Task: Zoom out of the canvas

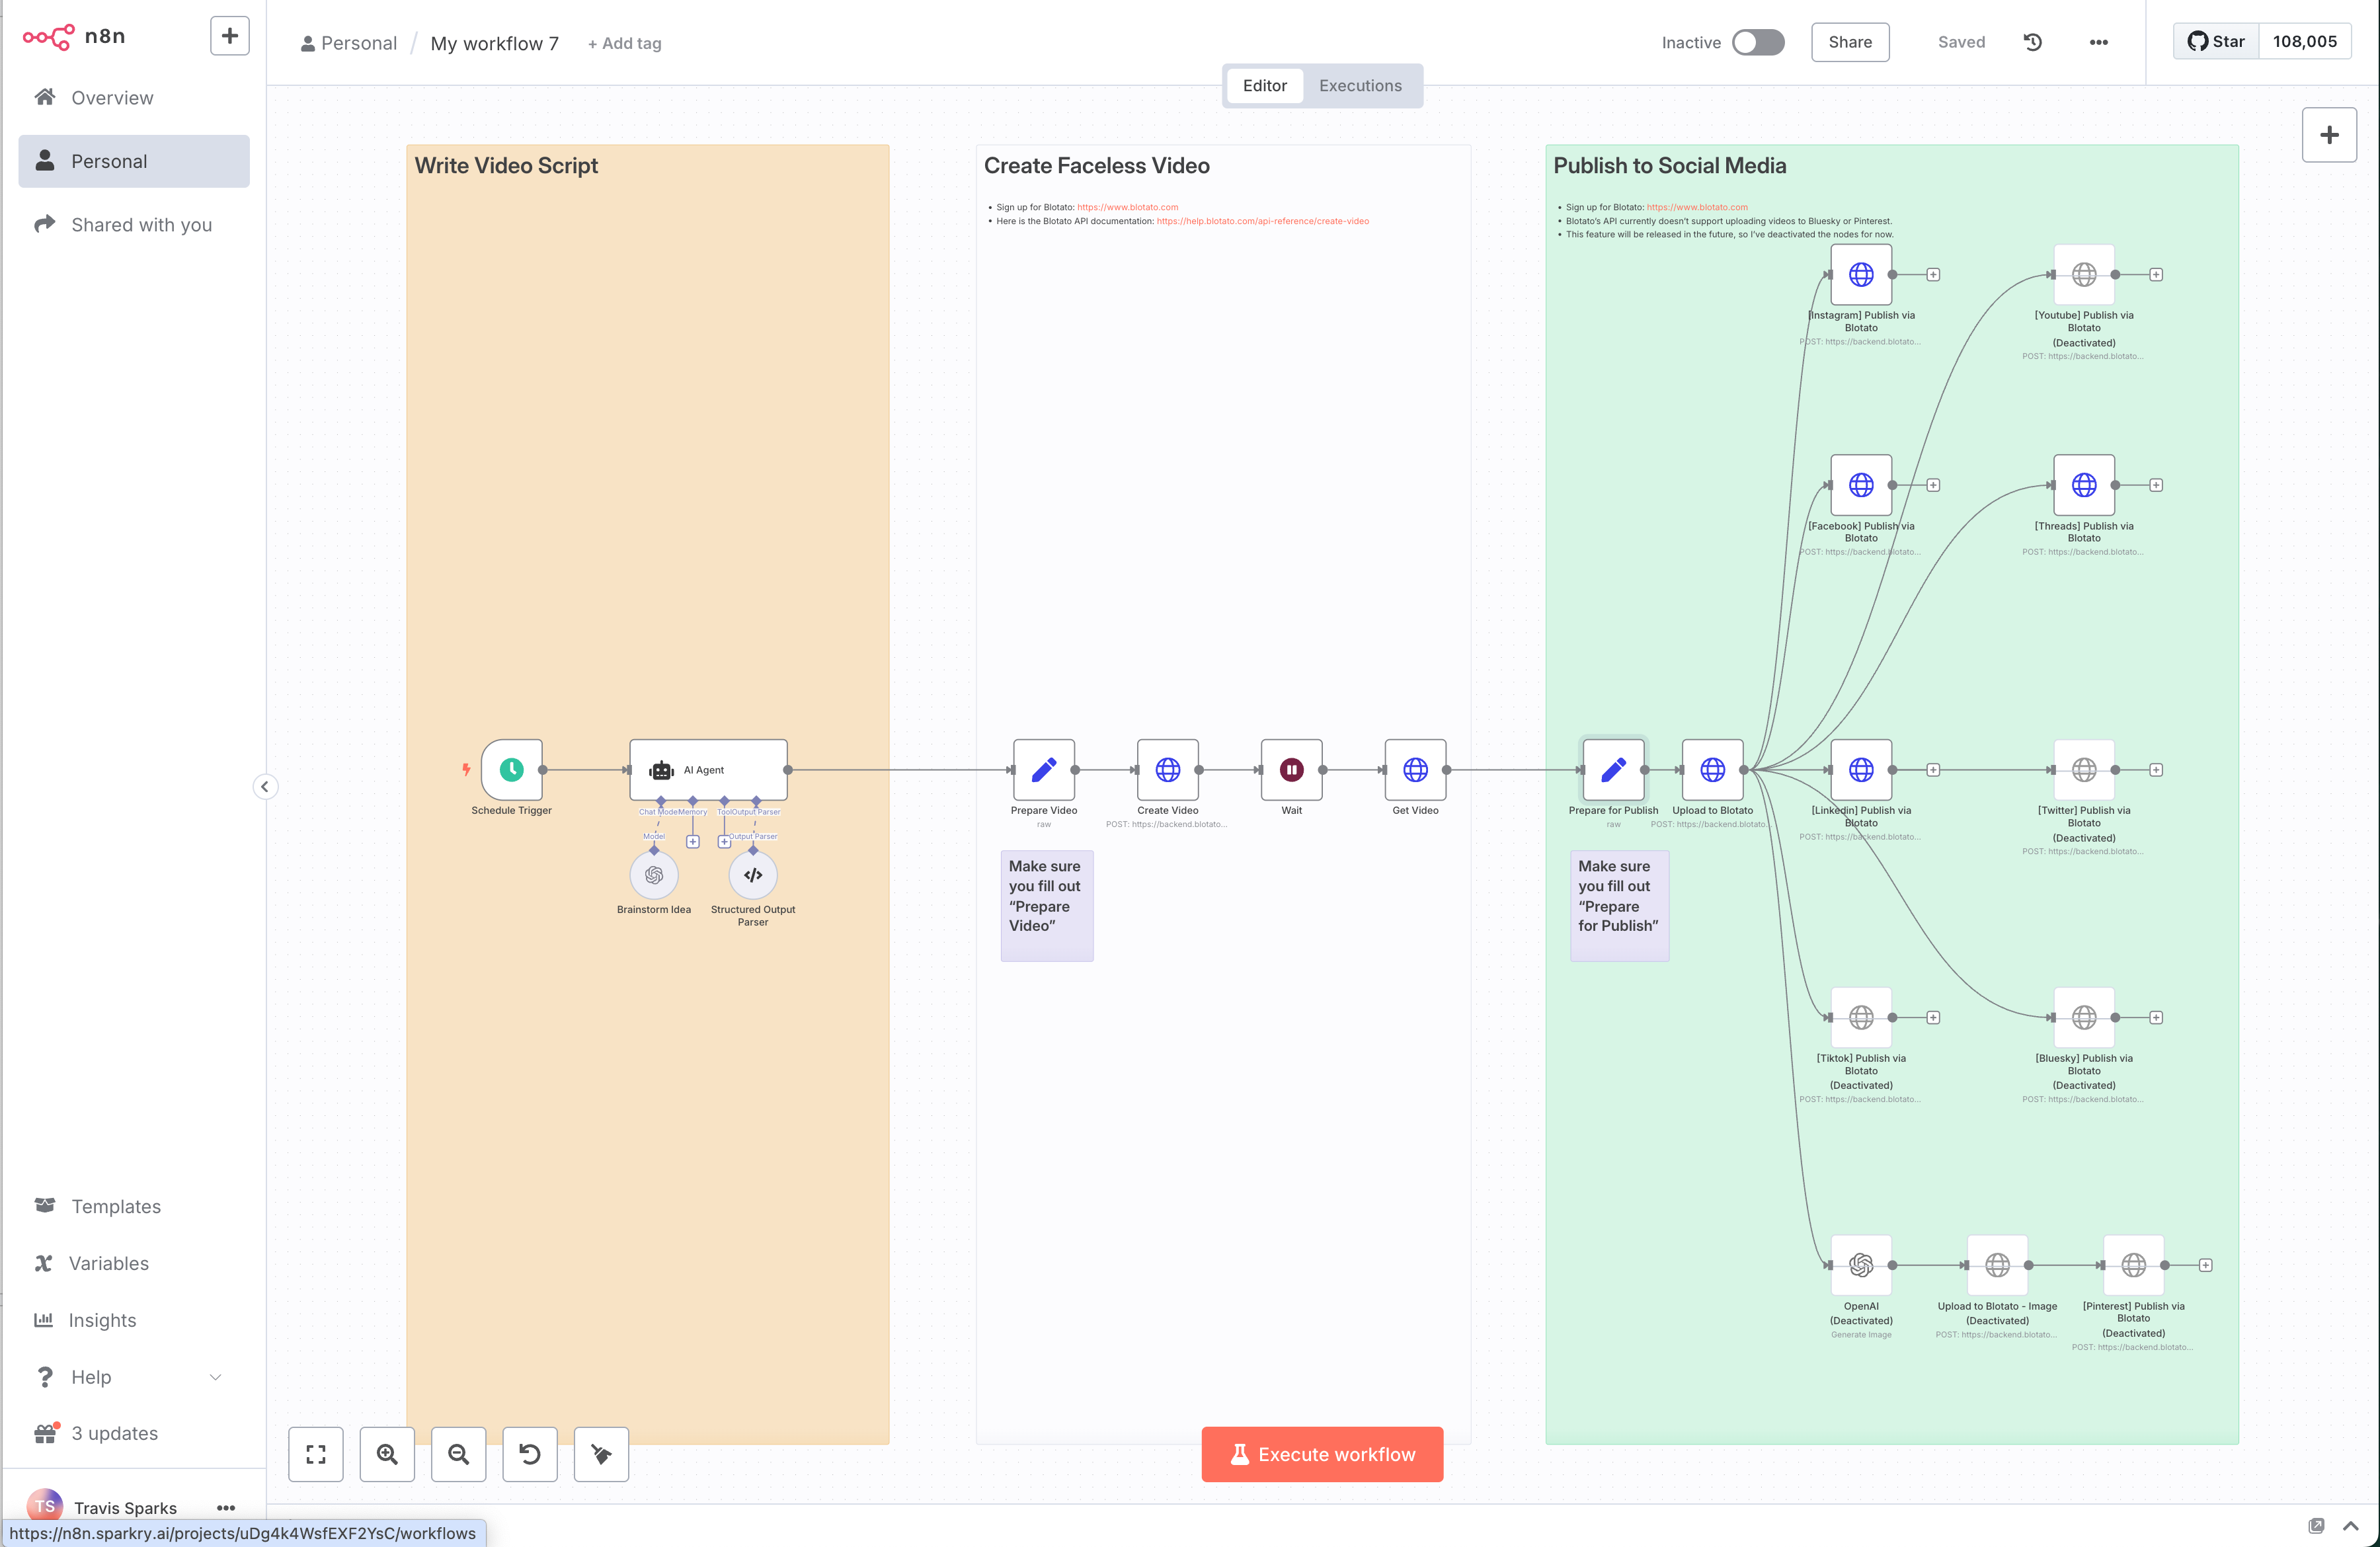Action: pyautogui.click(x=459, y=1454)
